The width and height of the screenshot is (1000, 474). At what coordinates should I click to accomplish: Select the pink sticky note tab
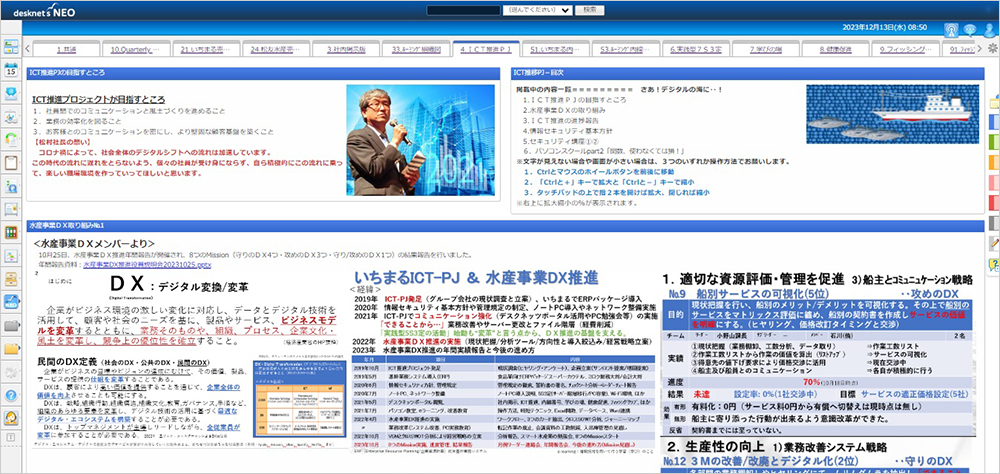pos(994,182)
